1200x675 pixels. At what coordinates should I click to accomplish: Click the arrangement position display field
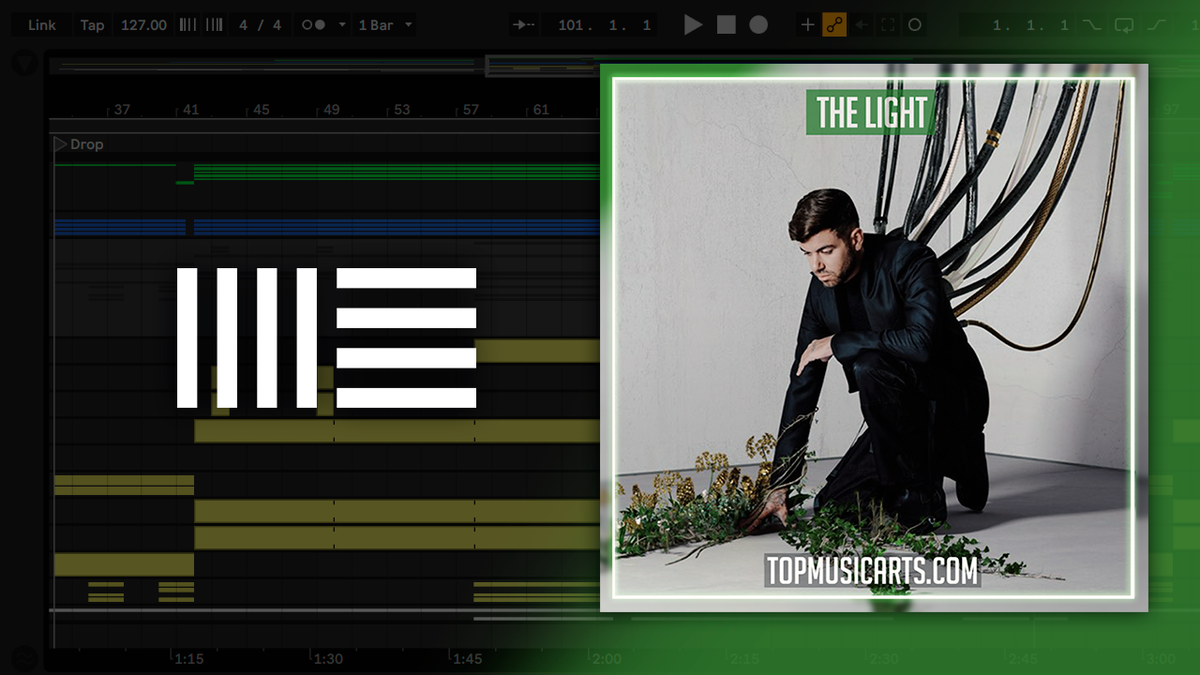[600, 24]
